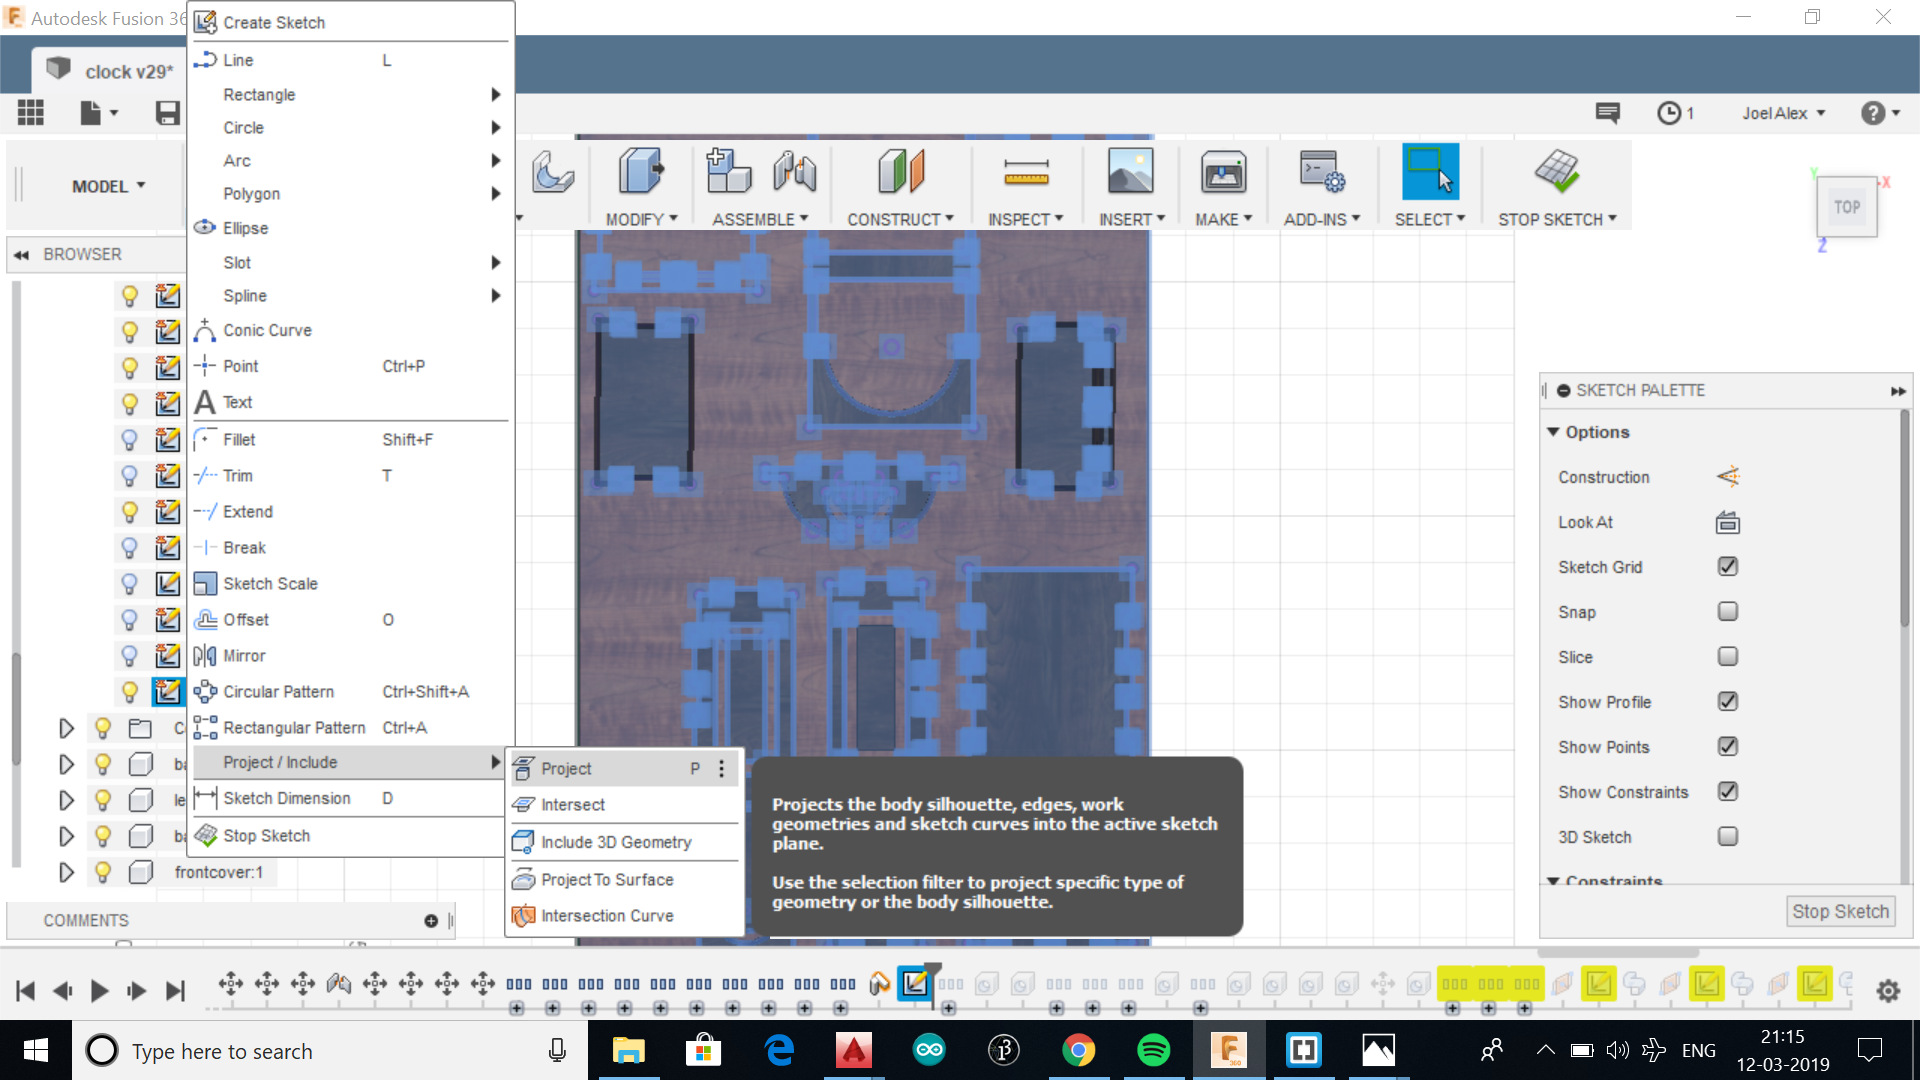Enable the 3D Sketch checkbox
The height and width of the screenshot is (1080, 1920).
(x=1727, y=837)
